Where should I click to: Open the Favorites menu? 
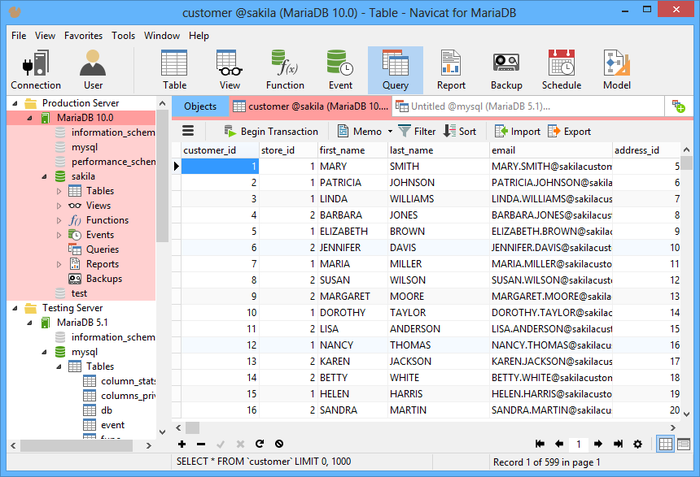[83, 35]
